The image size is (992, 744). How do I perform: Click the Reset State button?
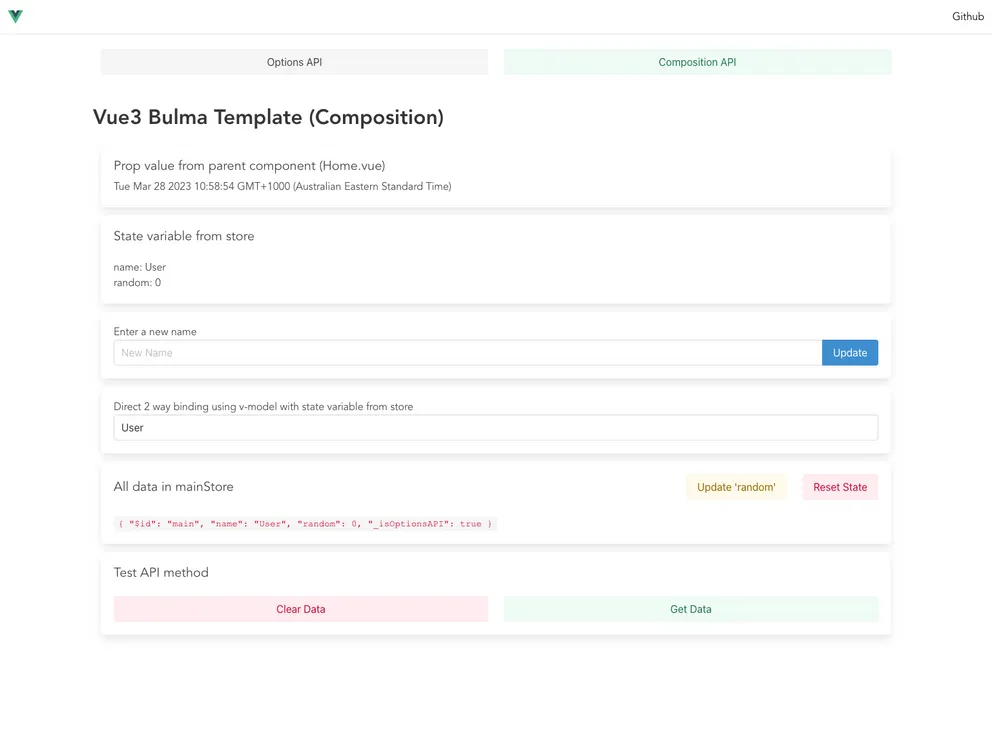click(x=839, y=486)
